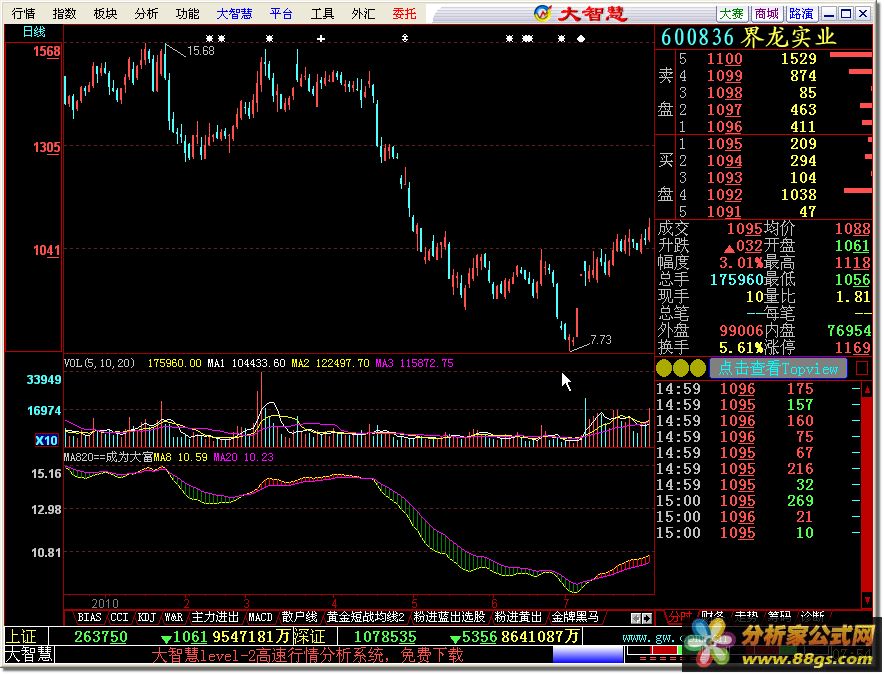Image resolution: width=884 pixels, height=674 pixels.
Task: Switch to the 分时 tab at bottom right
Action: pyautogui.click(x=680, y=616)
